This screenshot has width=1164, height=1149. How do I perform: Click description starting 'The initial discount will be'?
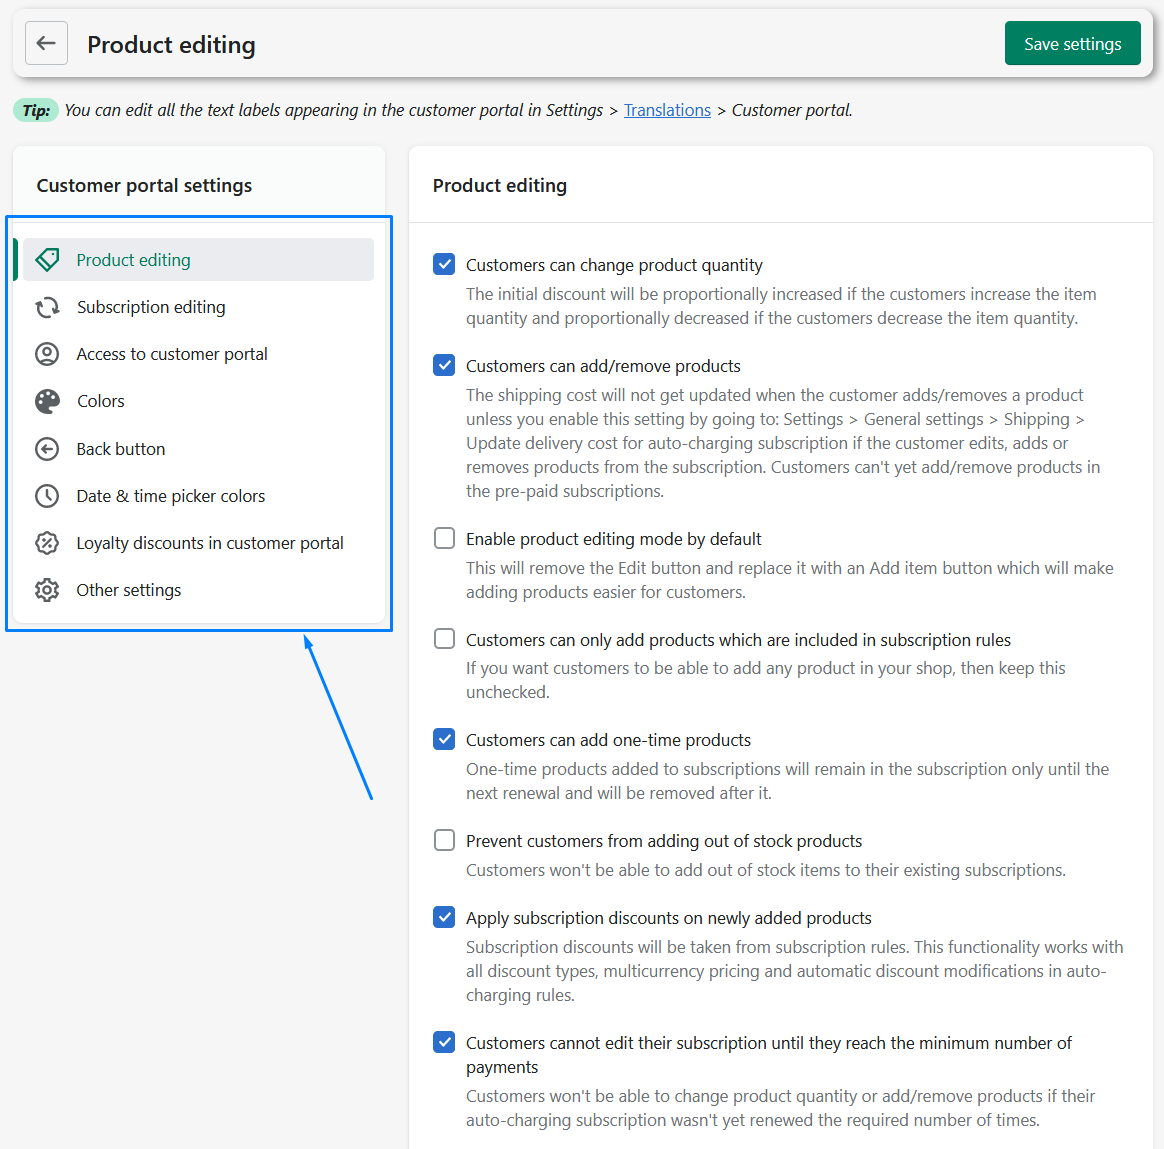click(781, 306)
